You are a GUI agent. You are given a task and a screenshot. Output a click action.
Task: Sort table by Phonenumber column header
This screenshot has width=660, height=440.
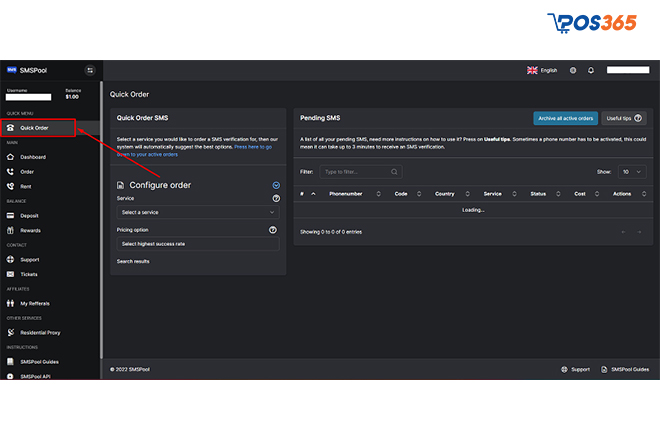(346, 193)
